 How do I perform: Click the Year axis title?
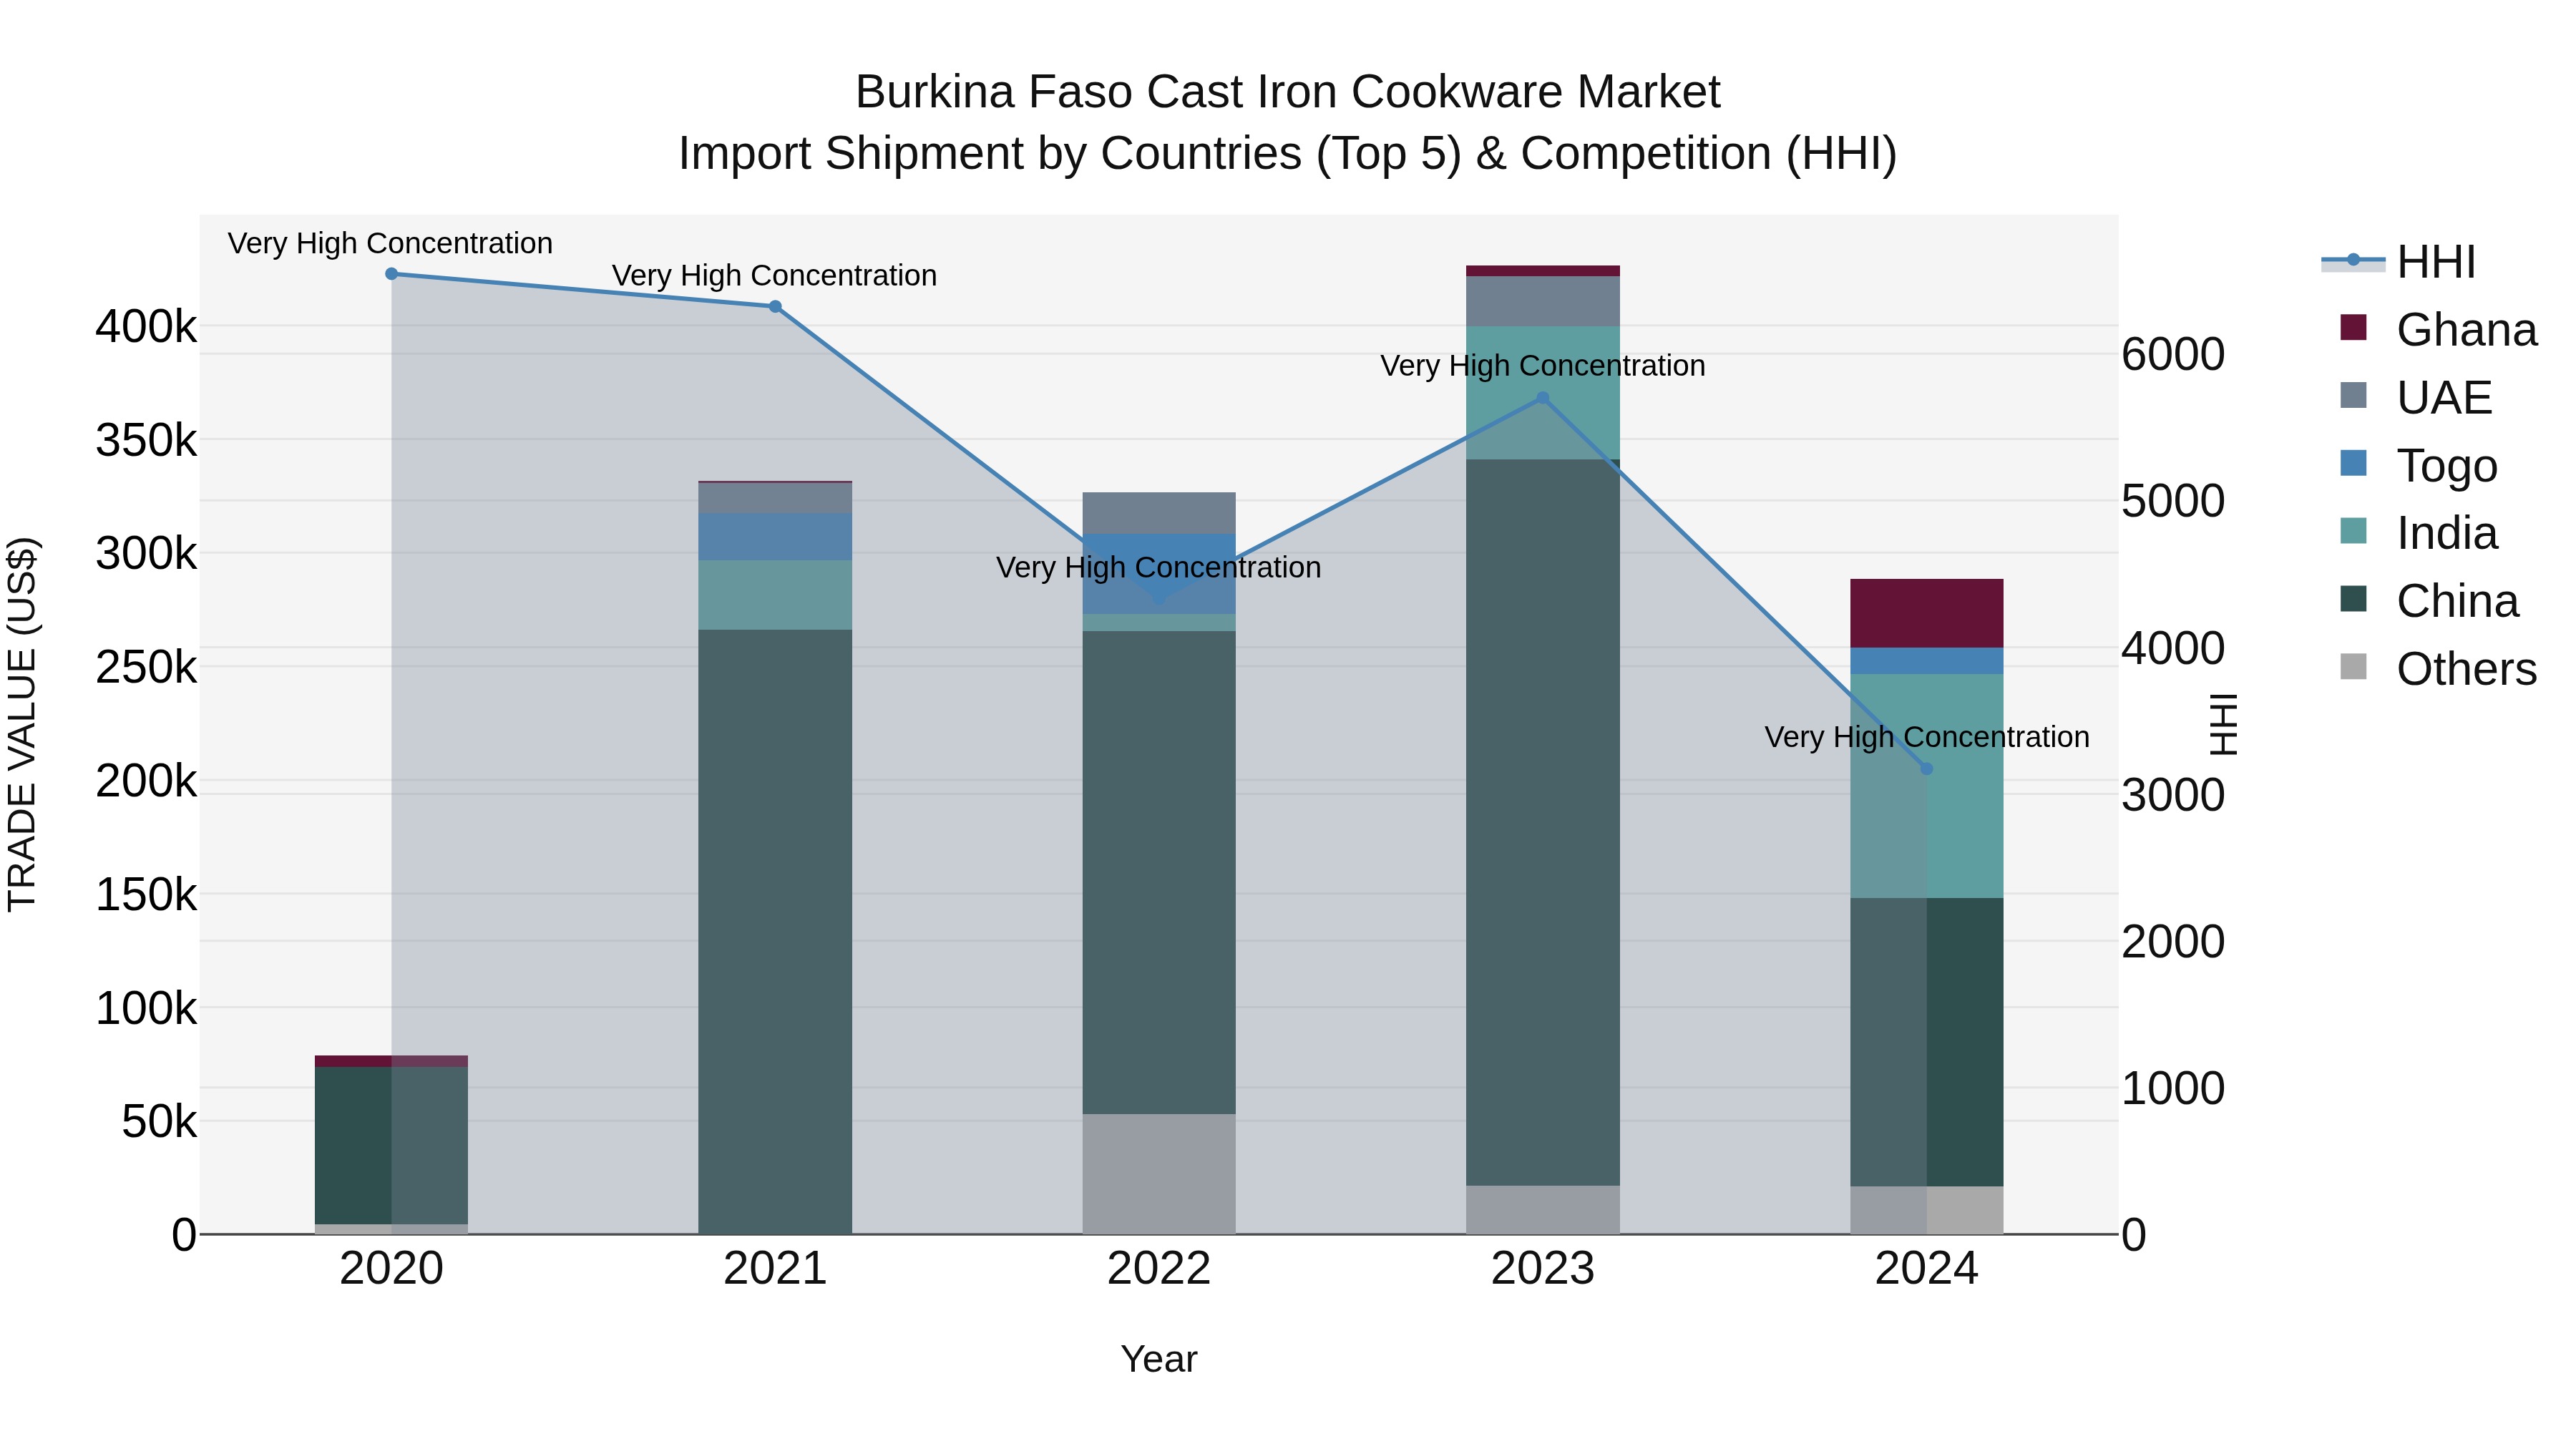1159,1359
